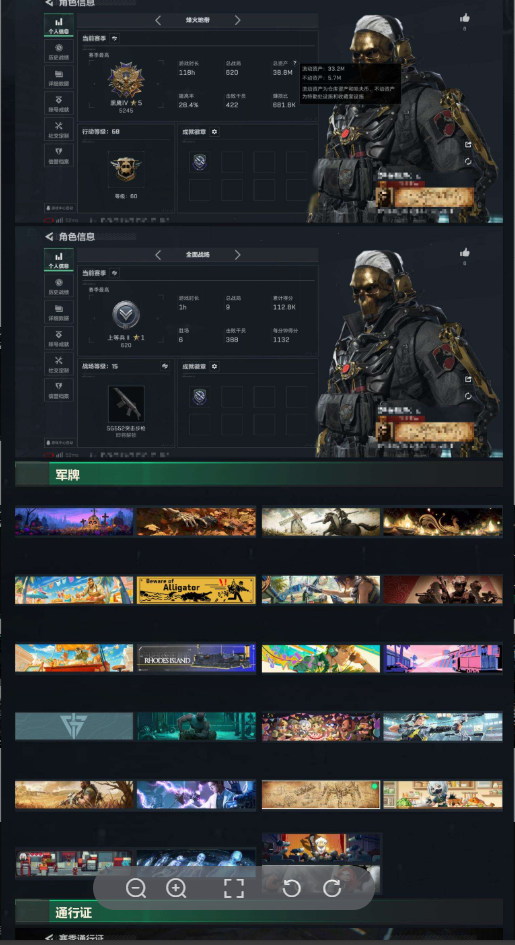The width and height of the screenshot is (515, 945).
Task: Toggle the switch icon next to 当前赛季 under 烽火地带
Action: click(x=115, y=38)
